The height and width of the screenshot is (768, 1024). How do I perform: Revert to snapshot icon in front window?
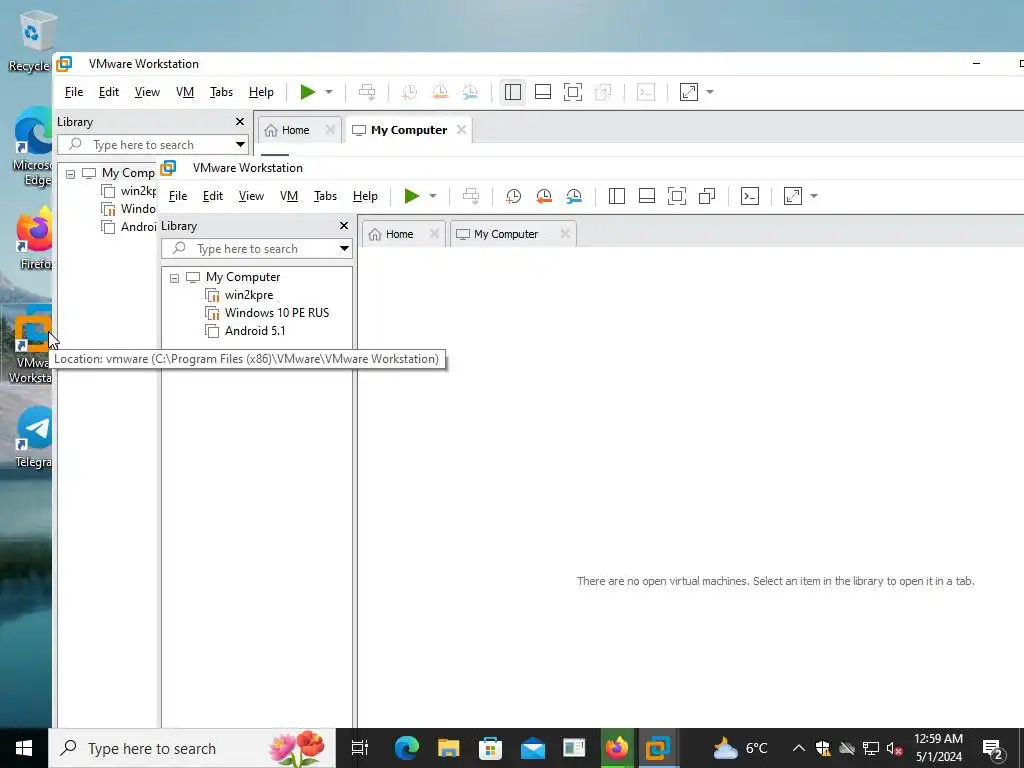tap(544, 196)
